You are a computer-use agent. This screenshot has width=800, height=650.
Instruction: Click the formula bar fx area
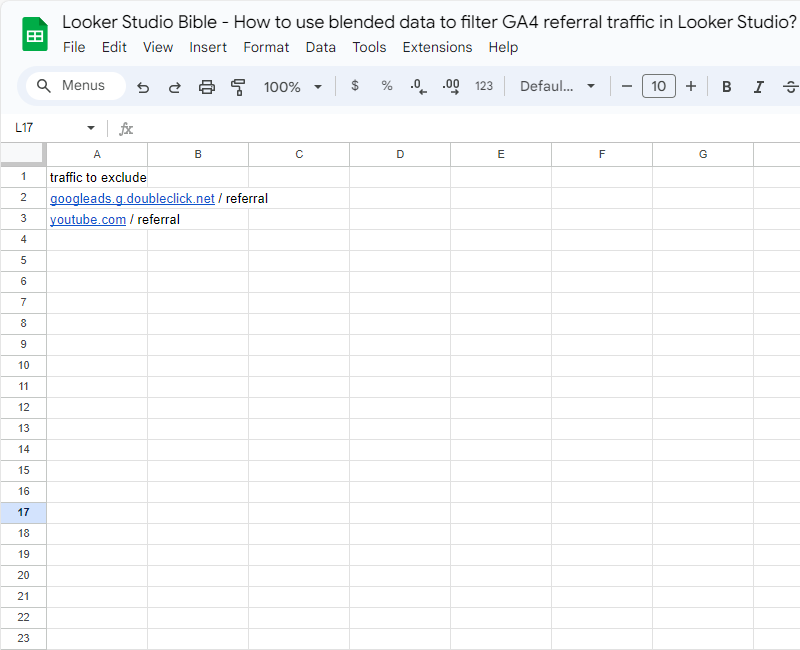(x=126, y=129)
